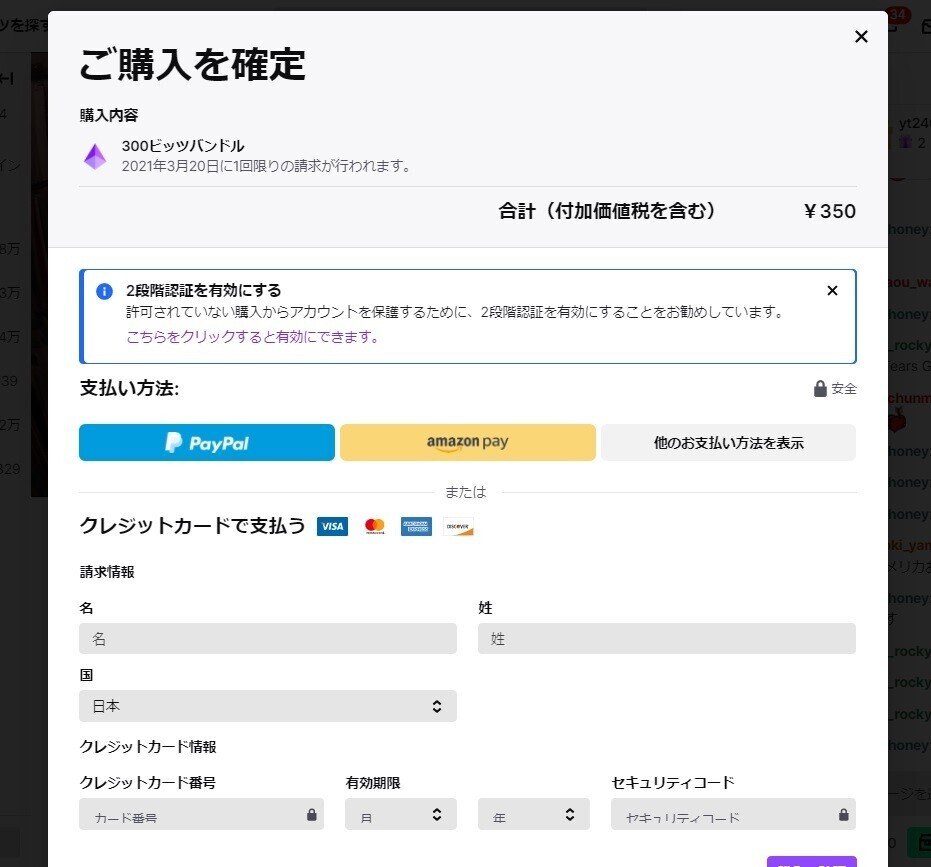
Task: Click the カード番号 card number field
Action: click(x=190, y=814)
